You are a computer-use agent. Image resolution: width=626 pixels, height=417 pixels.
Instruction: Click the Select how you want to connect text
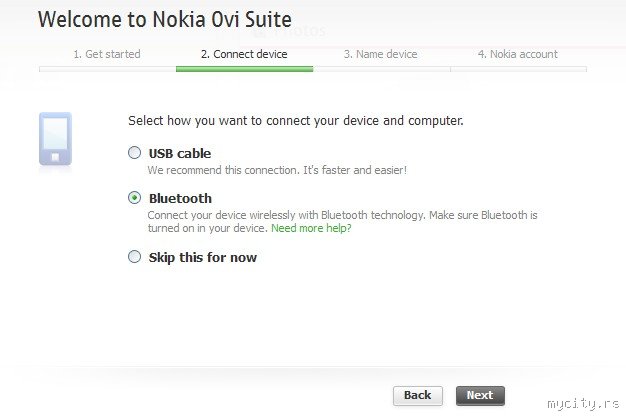click(x=296, y=121)
